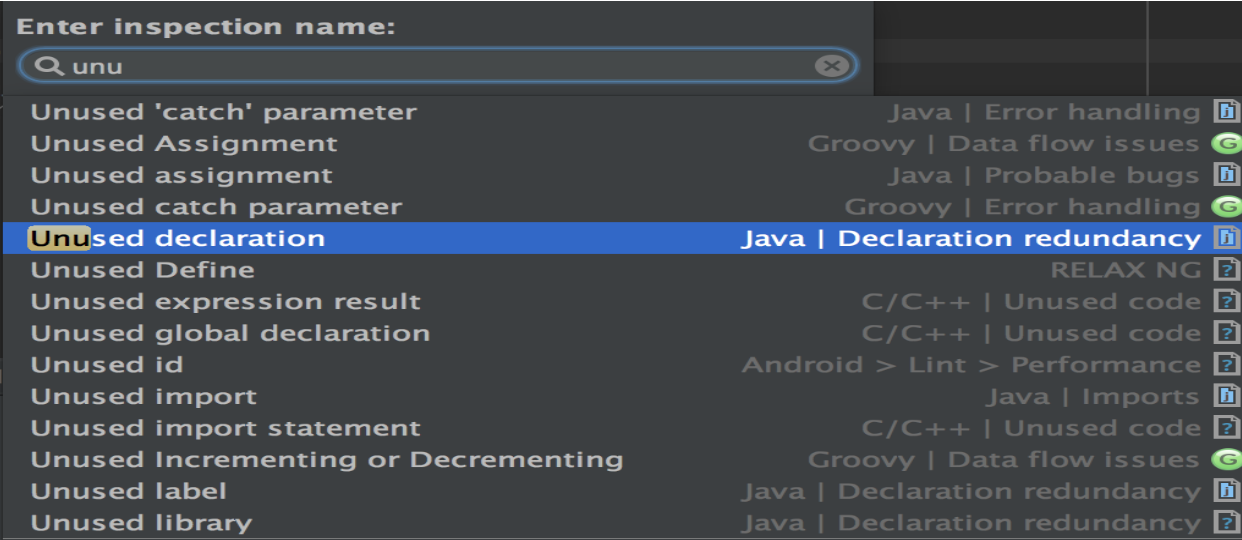The width and height of the screenshot is (1242, 540).
Task: Pick the Unused id Android Lint inspection
Action: point(107,365)
